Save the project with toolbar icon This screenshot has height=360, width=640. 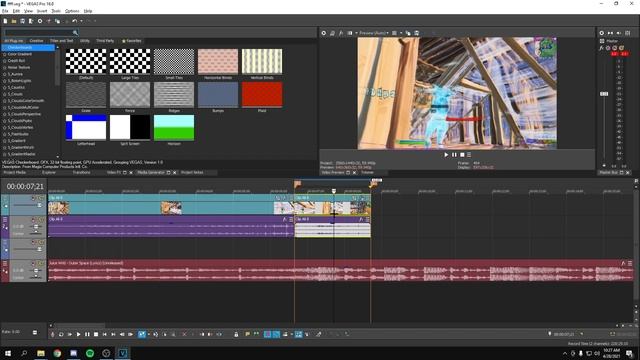[x=22, y=21]
